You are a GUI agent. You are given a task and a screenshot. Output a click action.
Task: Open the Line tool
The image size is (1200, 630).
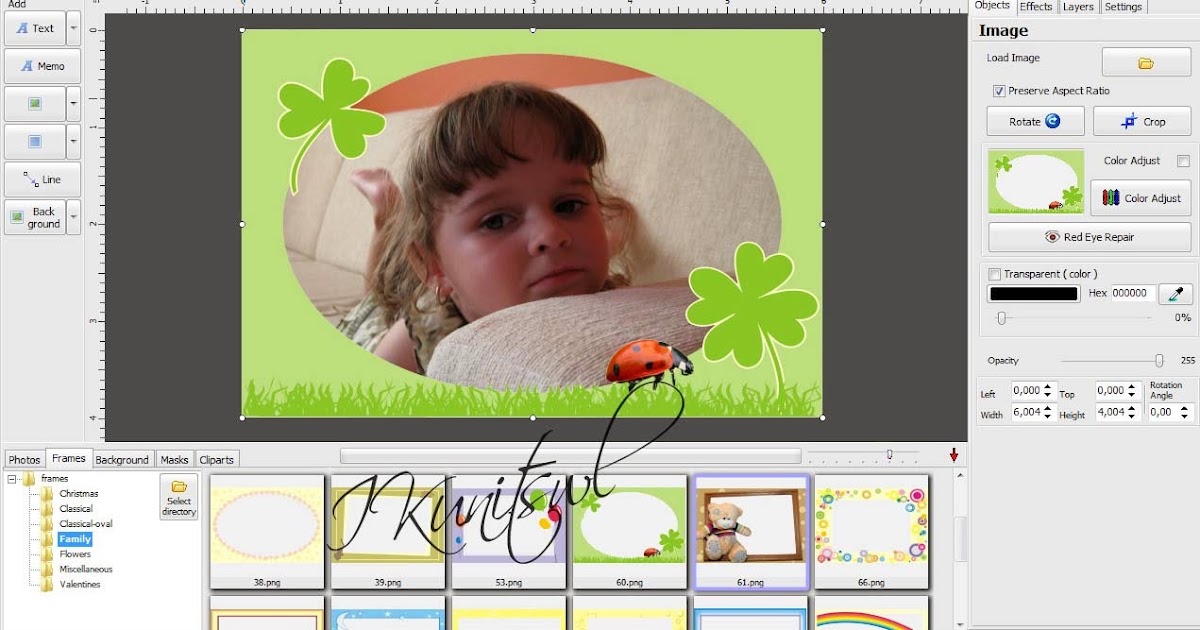41,179
